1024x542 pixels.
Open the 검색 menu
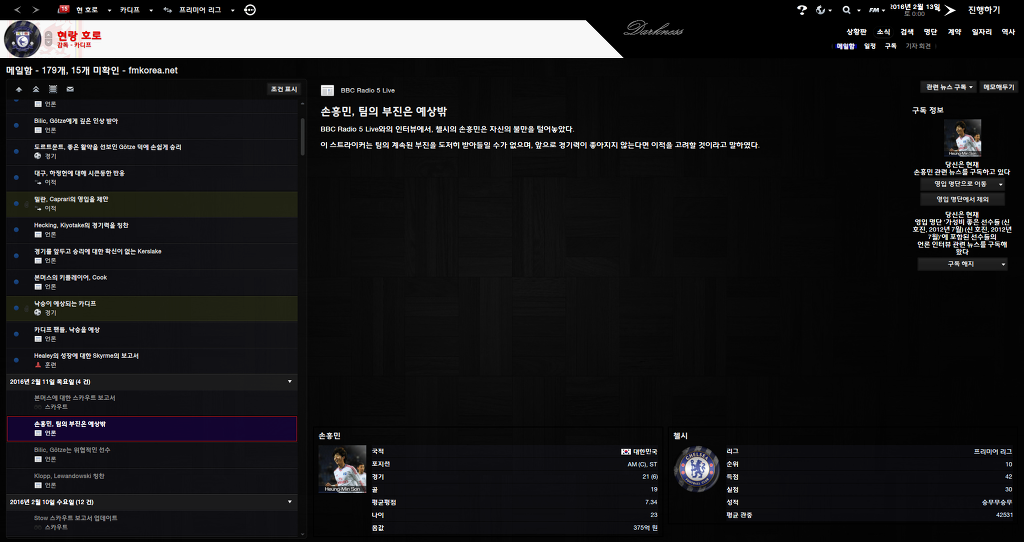[906, 31]
